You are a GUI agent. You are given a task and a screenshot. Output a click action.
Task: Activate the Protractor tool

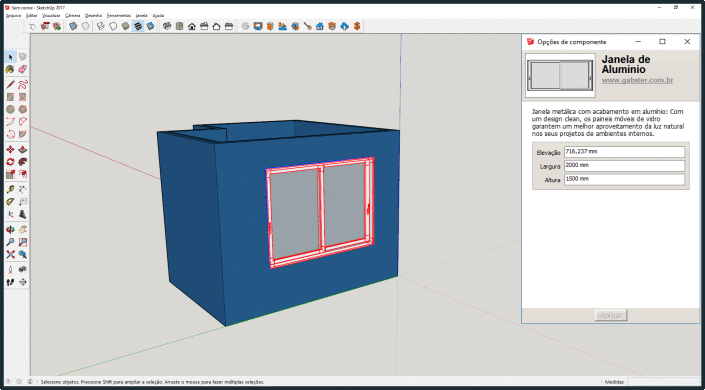point(10,202)
